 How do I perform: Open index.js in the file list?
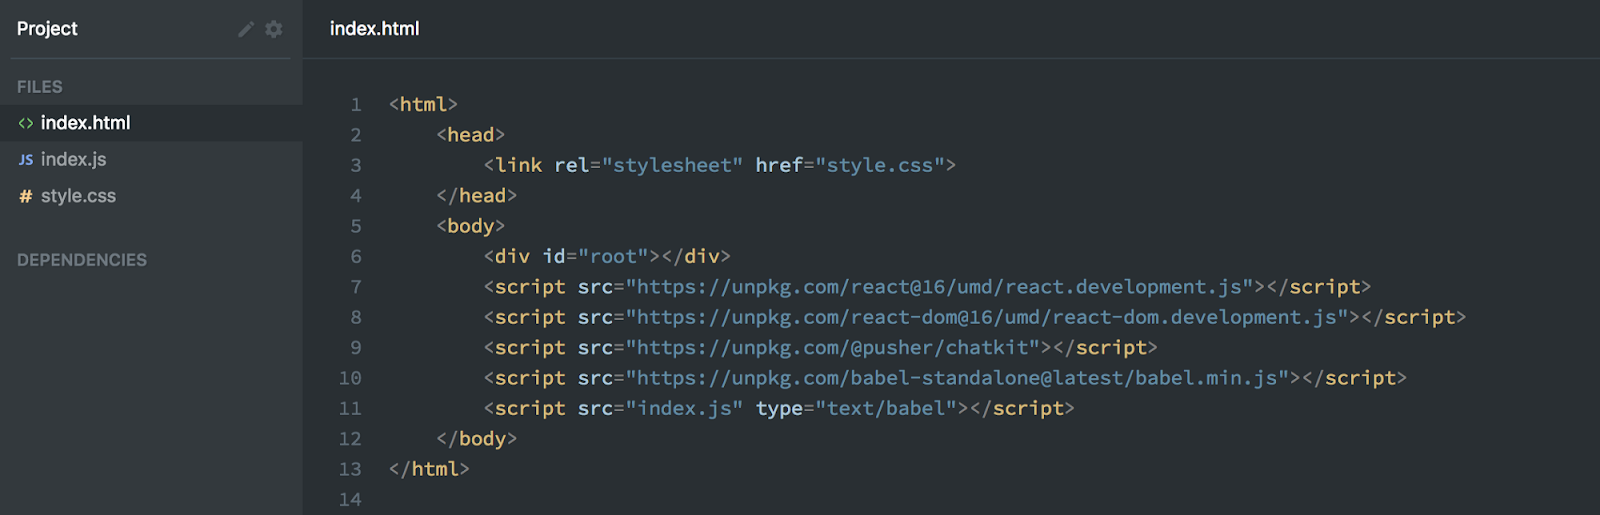point(151,160)
